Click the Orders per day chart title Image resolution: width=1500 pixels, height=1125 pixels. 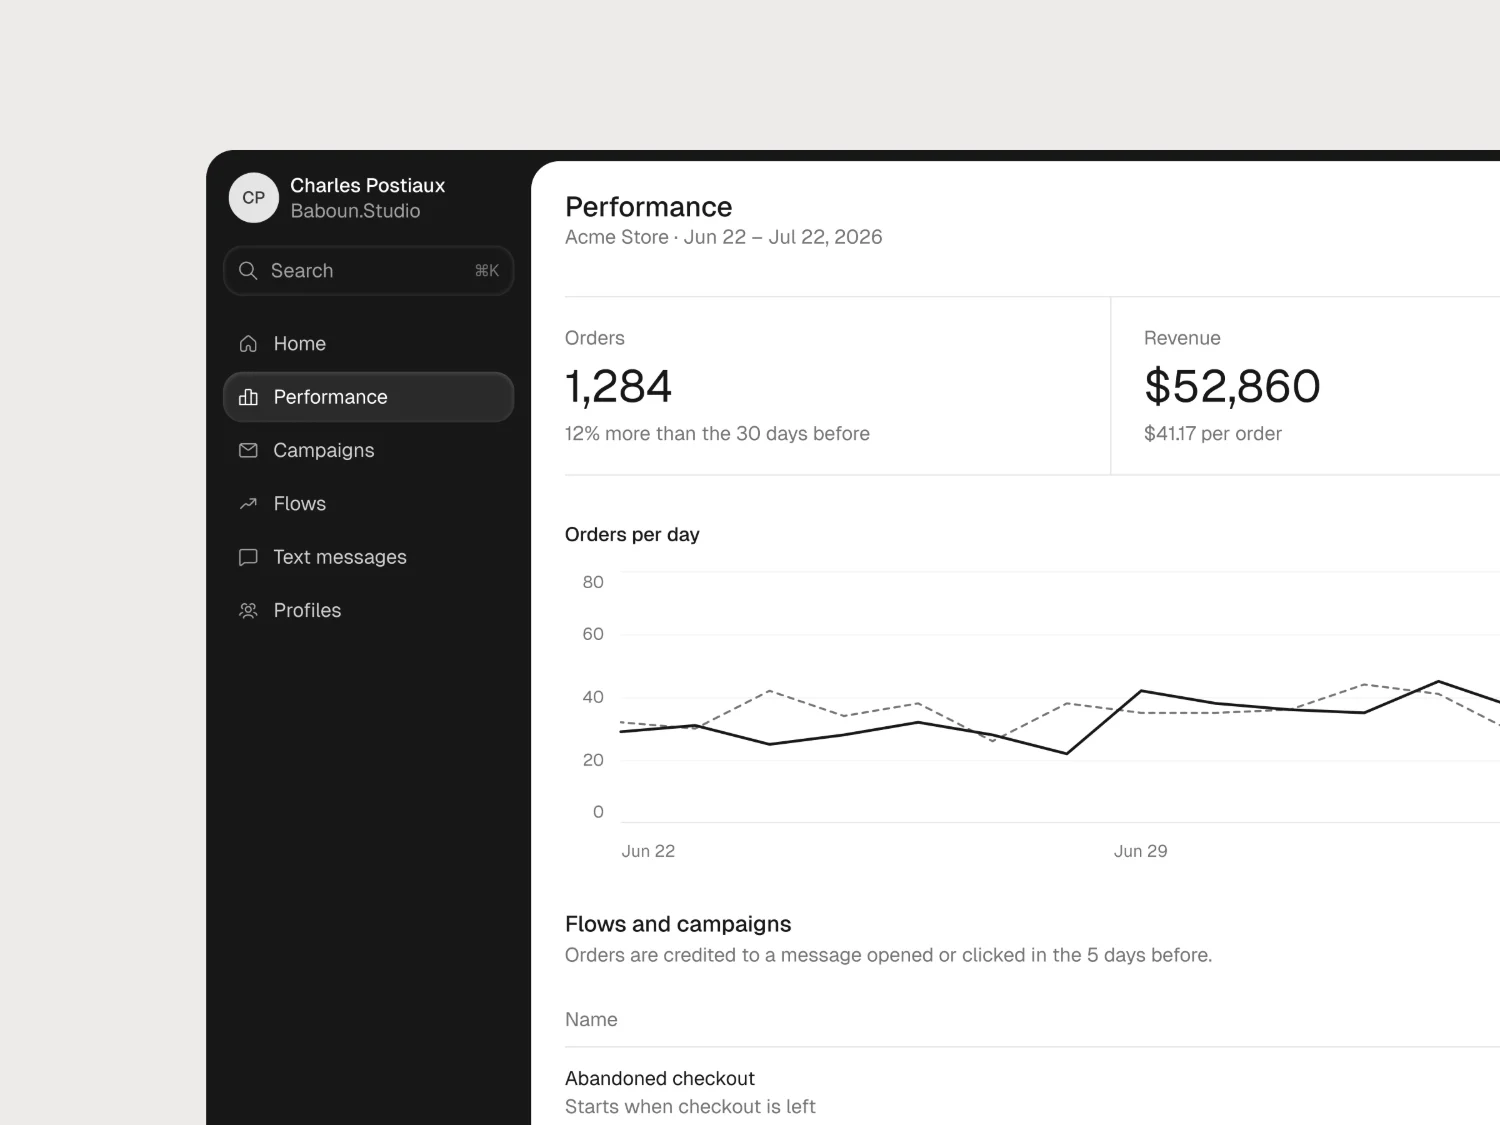(632, 535)
